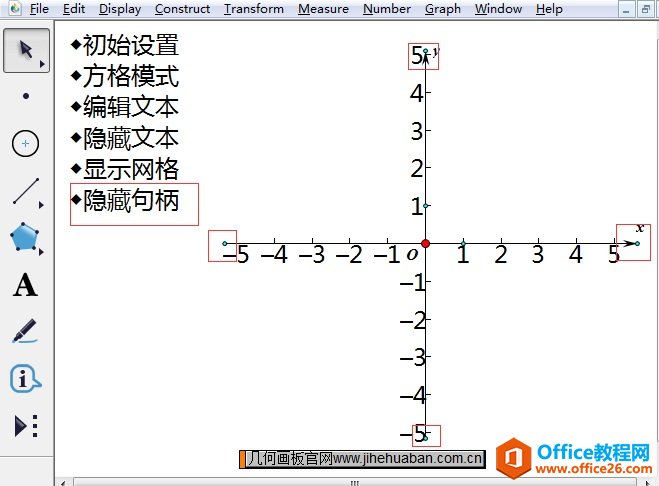
Task: Click the Sketchpad document icon beside File
Action: [15, 8]
